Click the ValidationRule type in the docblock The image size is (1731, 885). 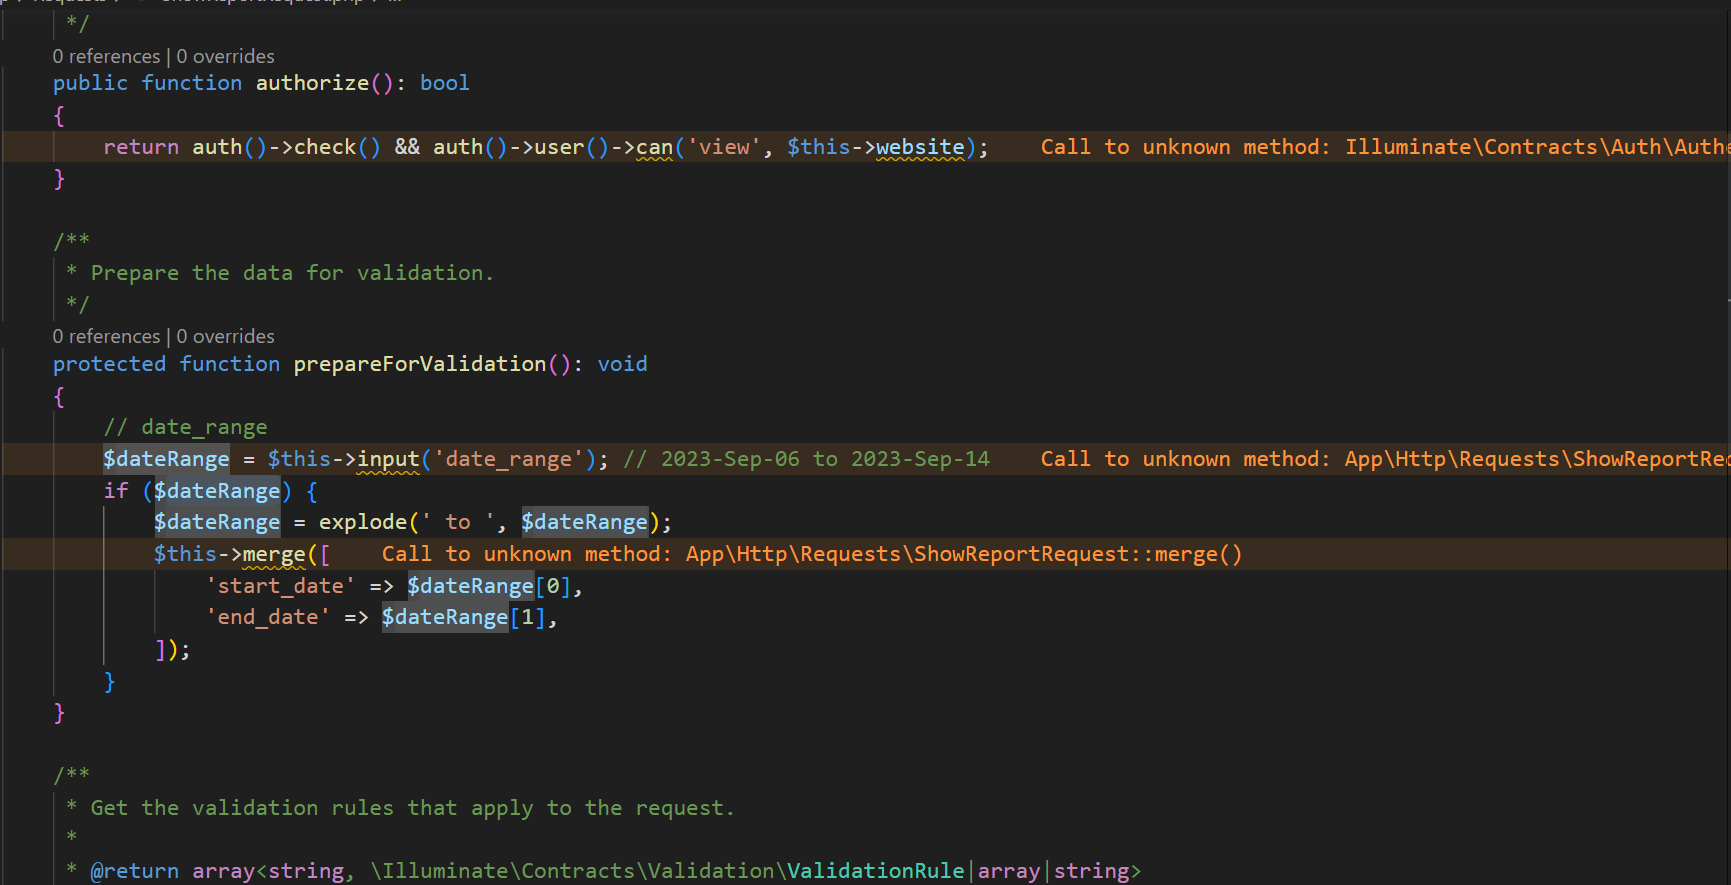(875, 871)
